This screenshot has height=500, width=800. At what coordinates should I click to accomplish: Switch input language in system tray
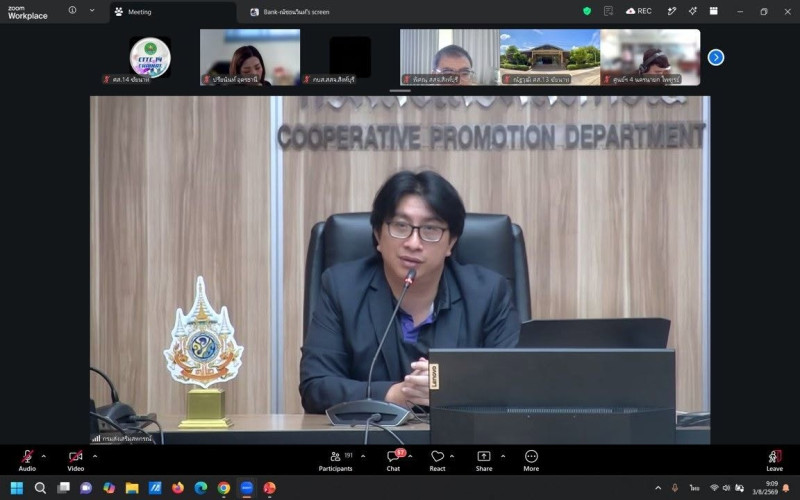point(694,488)
